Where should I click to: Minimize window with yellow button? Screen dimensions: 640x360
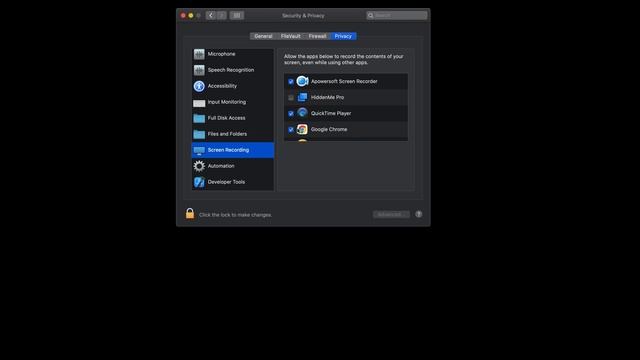click(x=191, y=16)
